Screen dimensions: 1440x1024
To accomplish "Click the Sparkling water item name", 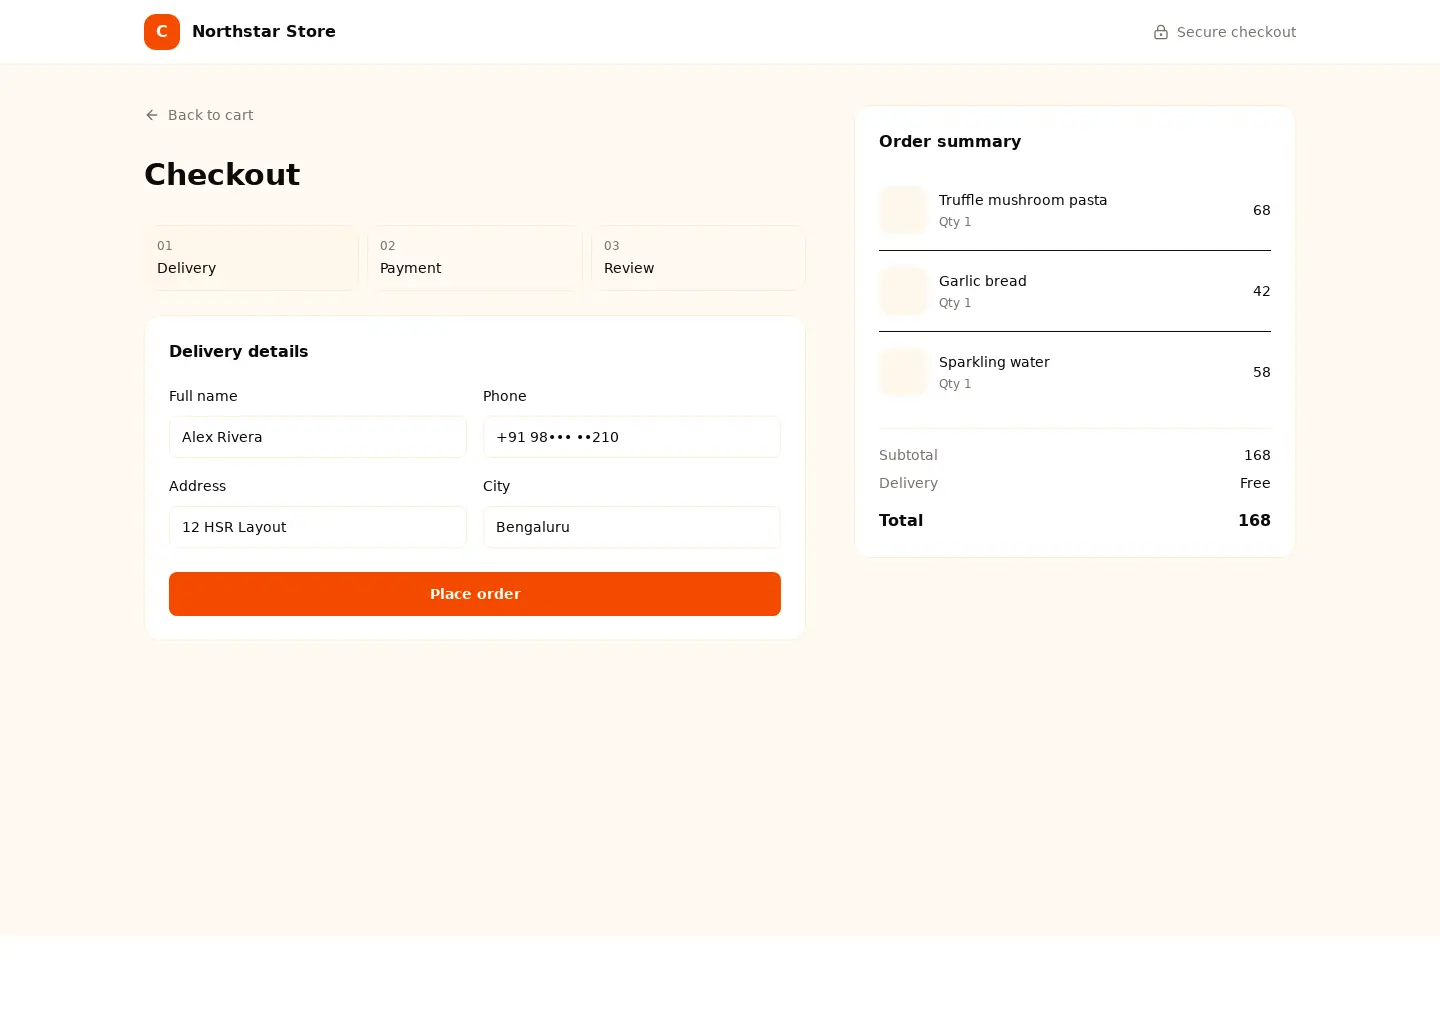I will [994, 362].
